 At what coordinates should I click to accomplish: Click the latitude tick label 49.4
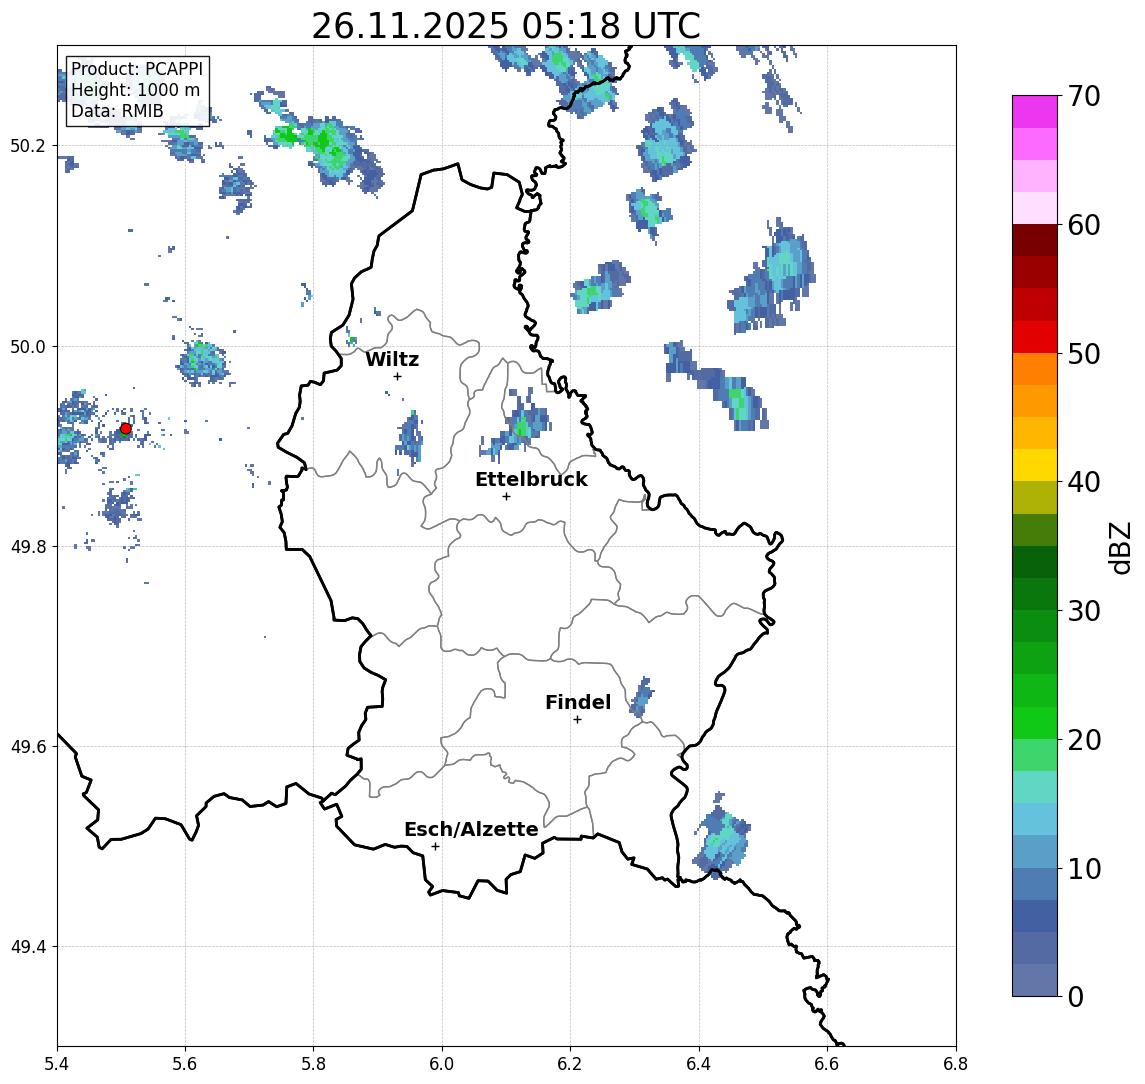pyautogui.click(x=28, y=947)
